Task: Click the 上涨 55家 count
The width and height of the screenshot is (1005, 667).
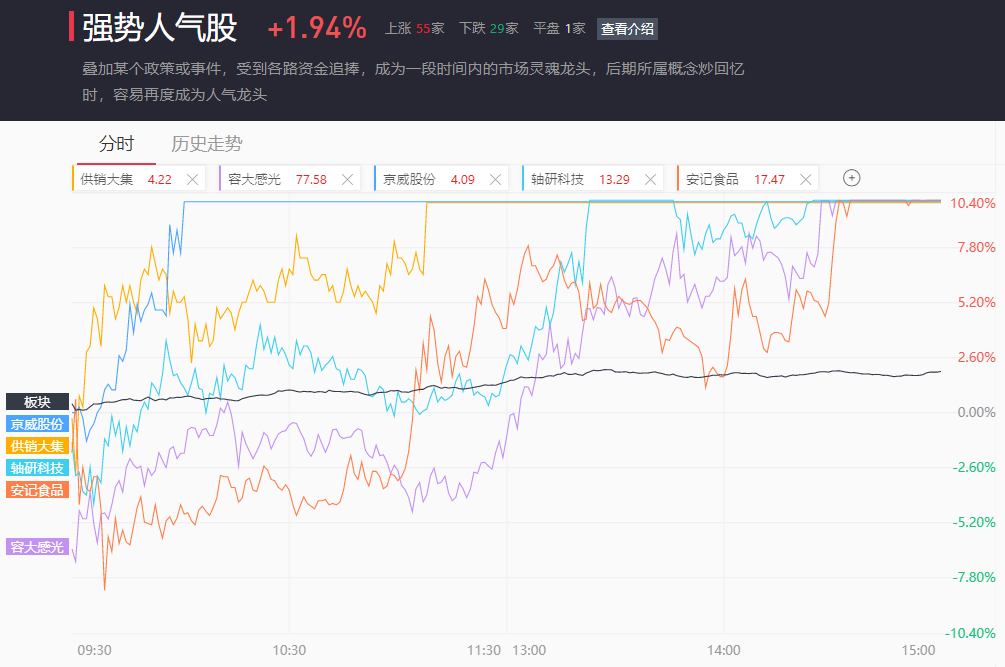Action: click(414, 28)
